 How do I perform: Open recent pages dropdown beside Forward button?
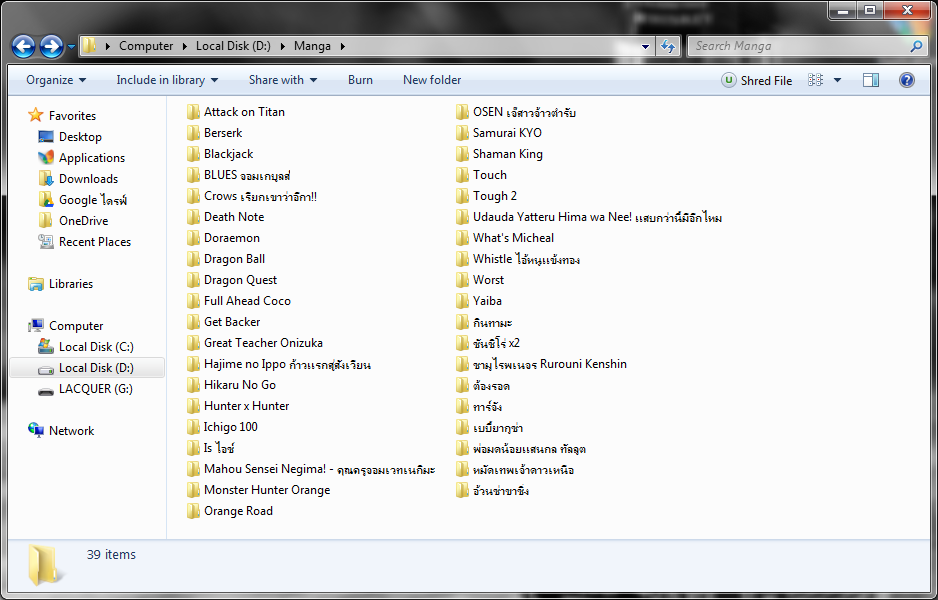click(x=71, y=46)
